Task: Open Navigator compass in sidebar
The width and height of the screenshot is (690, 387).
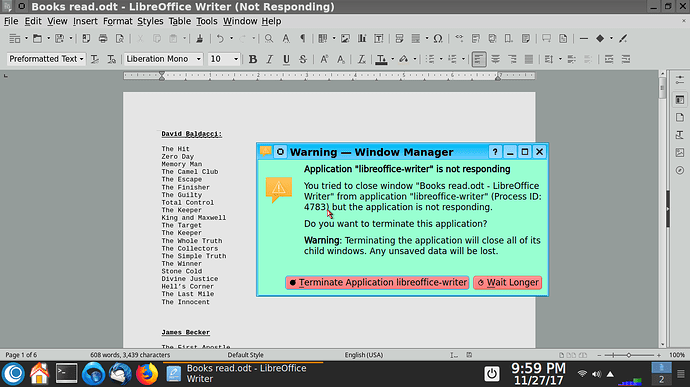Action: [x=680, y=170]
